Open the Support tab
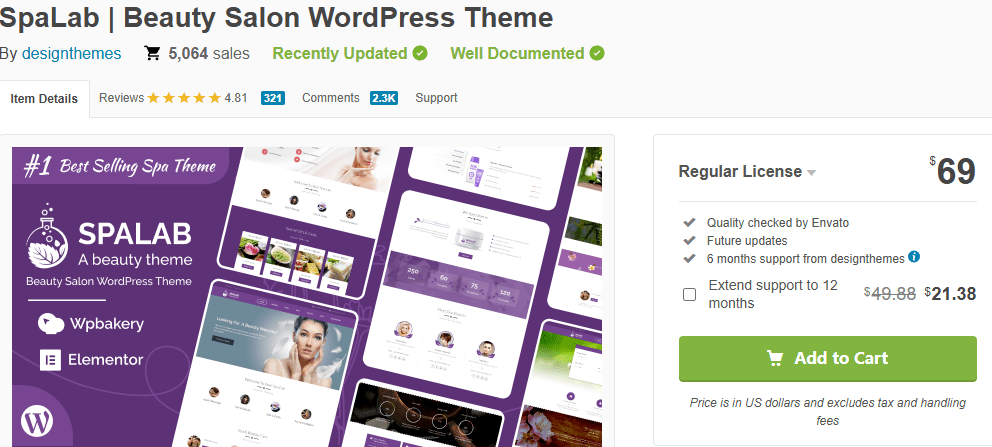 point(436,98)
